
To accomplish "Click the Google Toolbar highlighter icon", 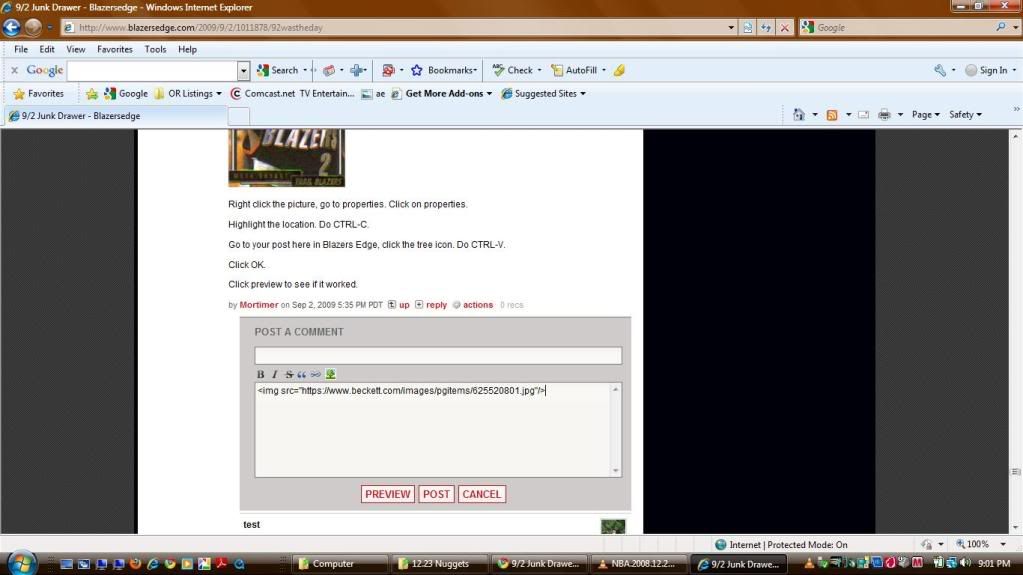I will tap(619, 70).
